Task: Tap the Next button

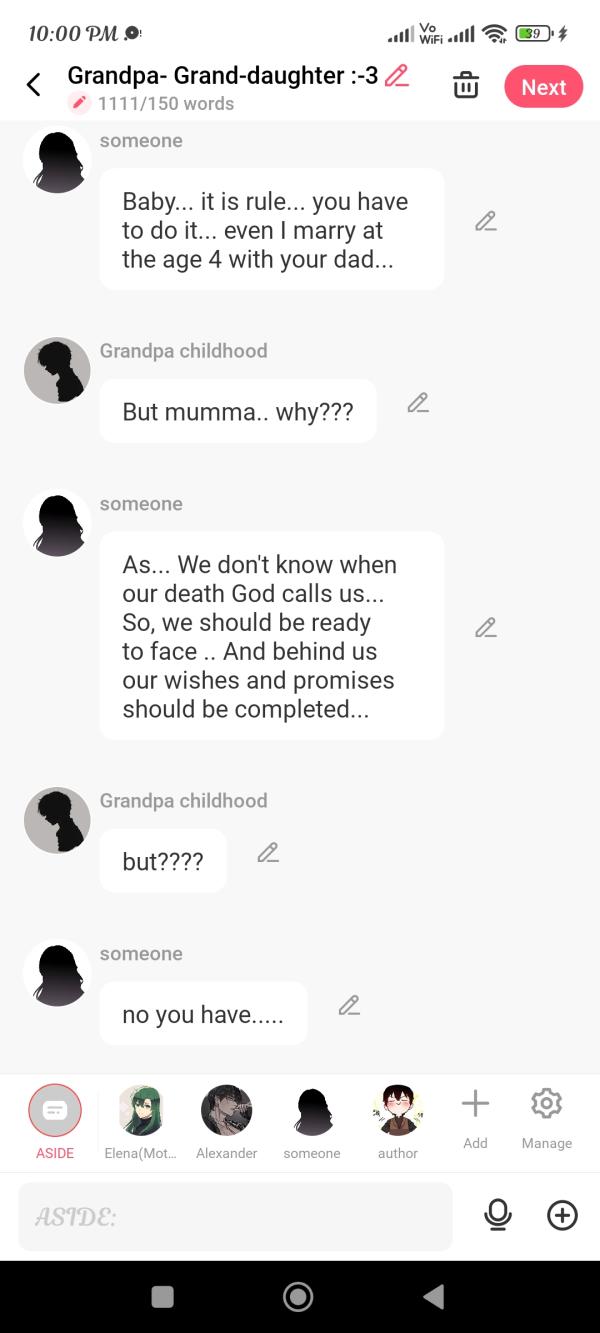Action: [543, 87]
